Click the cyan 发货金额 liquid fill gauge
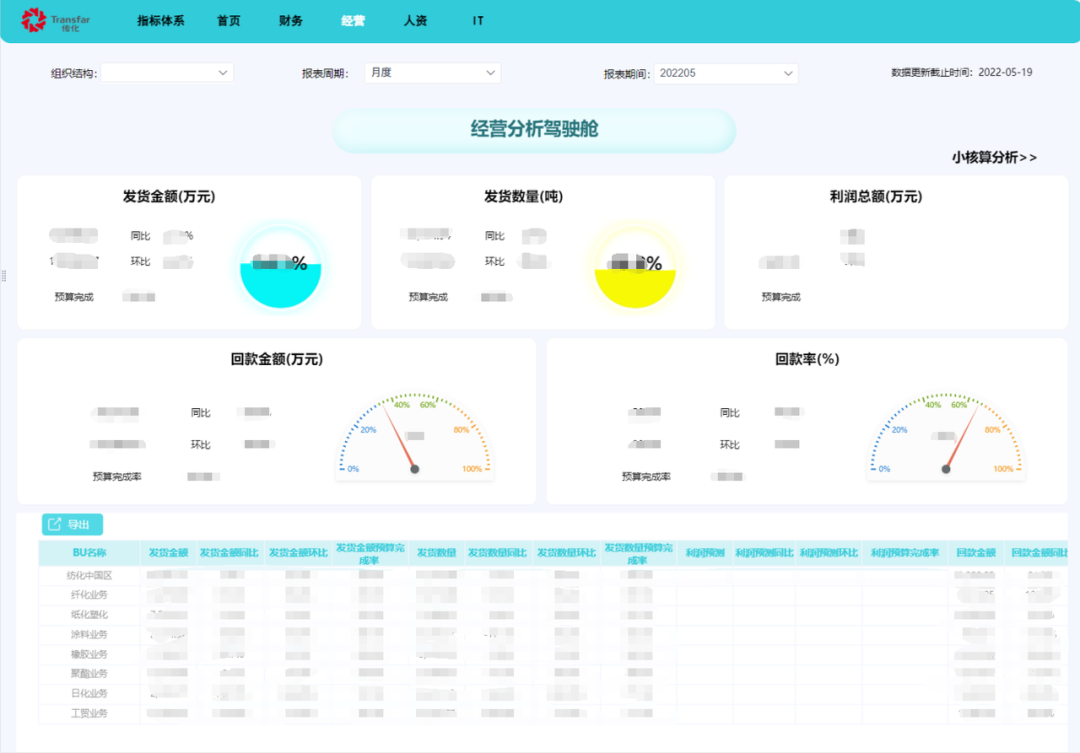 point(280,267)
